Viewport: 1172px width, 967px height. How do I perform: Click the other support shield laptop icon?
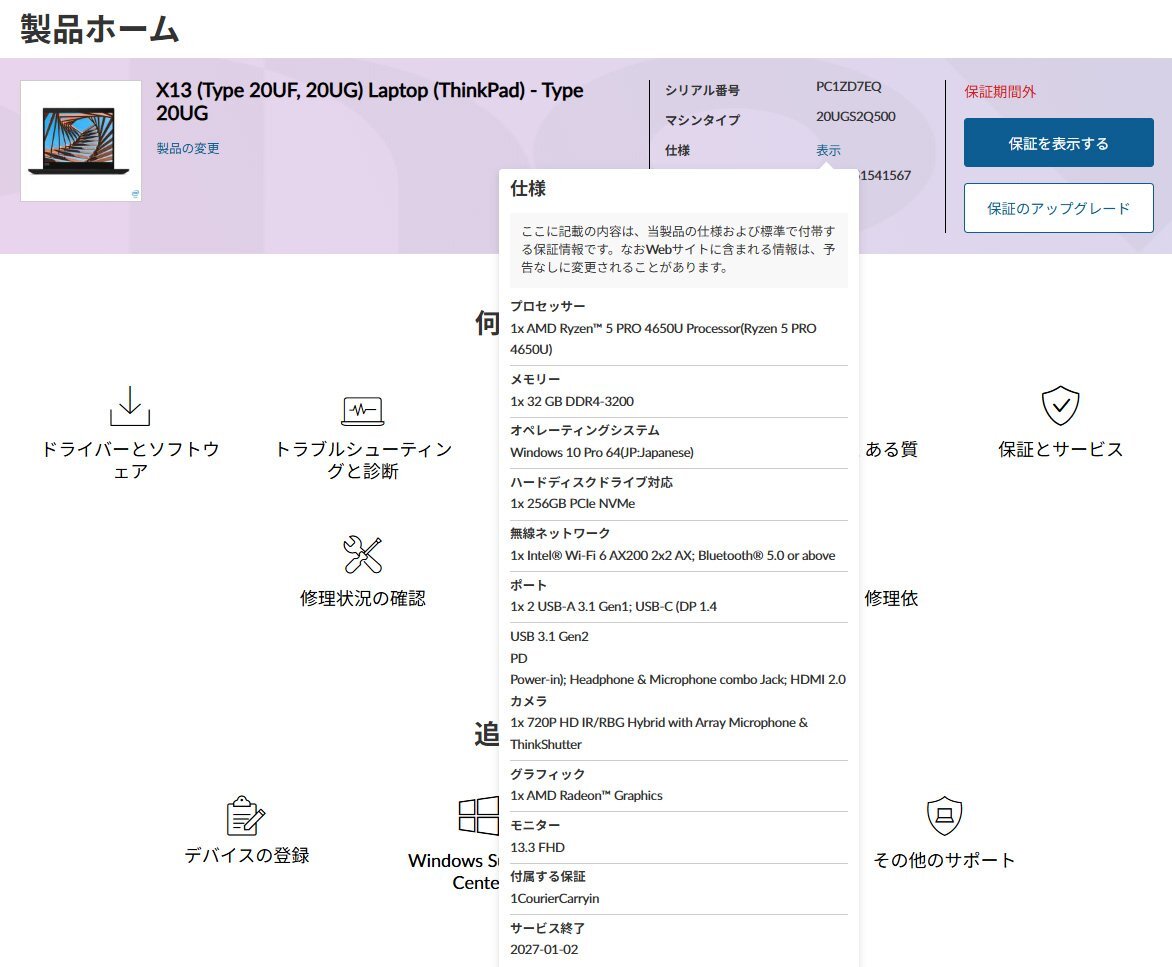(944, 815)
